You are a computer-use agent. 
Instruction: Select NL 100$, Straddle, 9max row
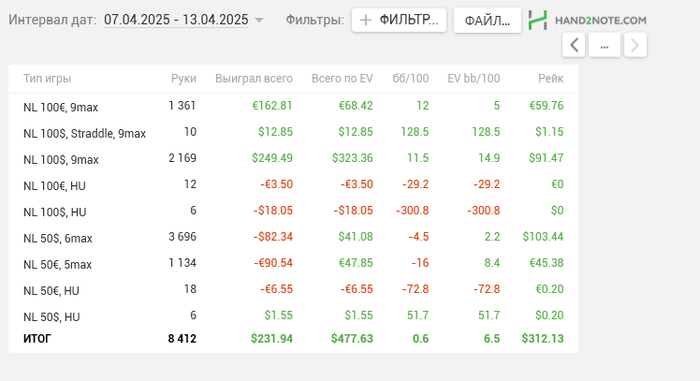tap(293, 133)
